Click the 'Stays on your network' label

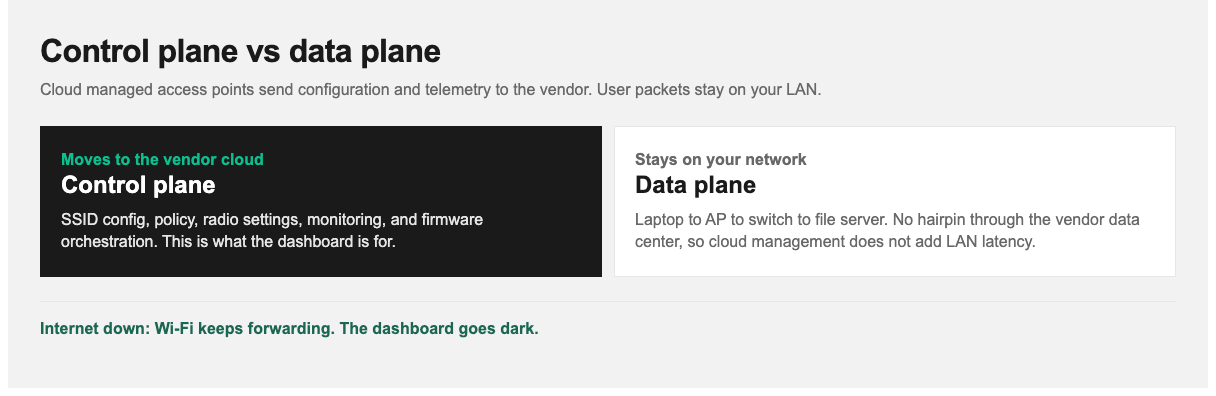click(x=721, y=159)
